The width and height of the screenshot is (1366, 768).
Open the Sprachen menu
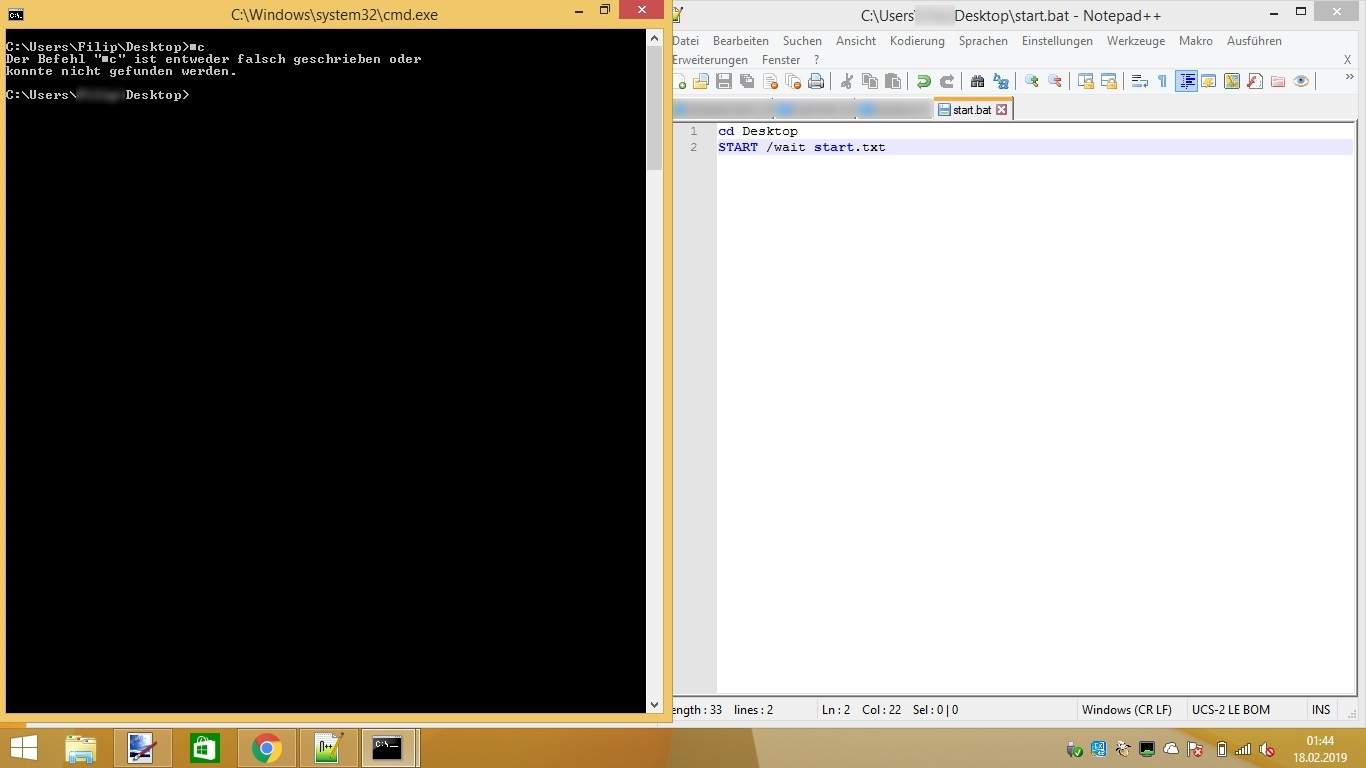tap(983, 41)
